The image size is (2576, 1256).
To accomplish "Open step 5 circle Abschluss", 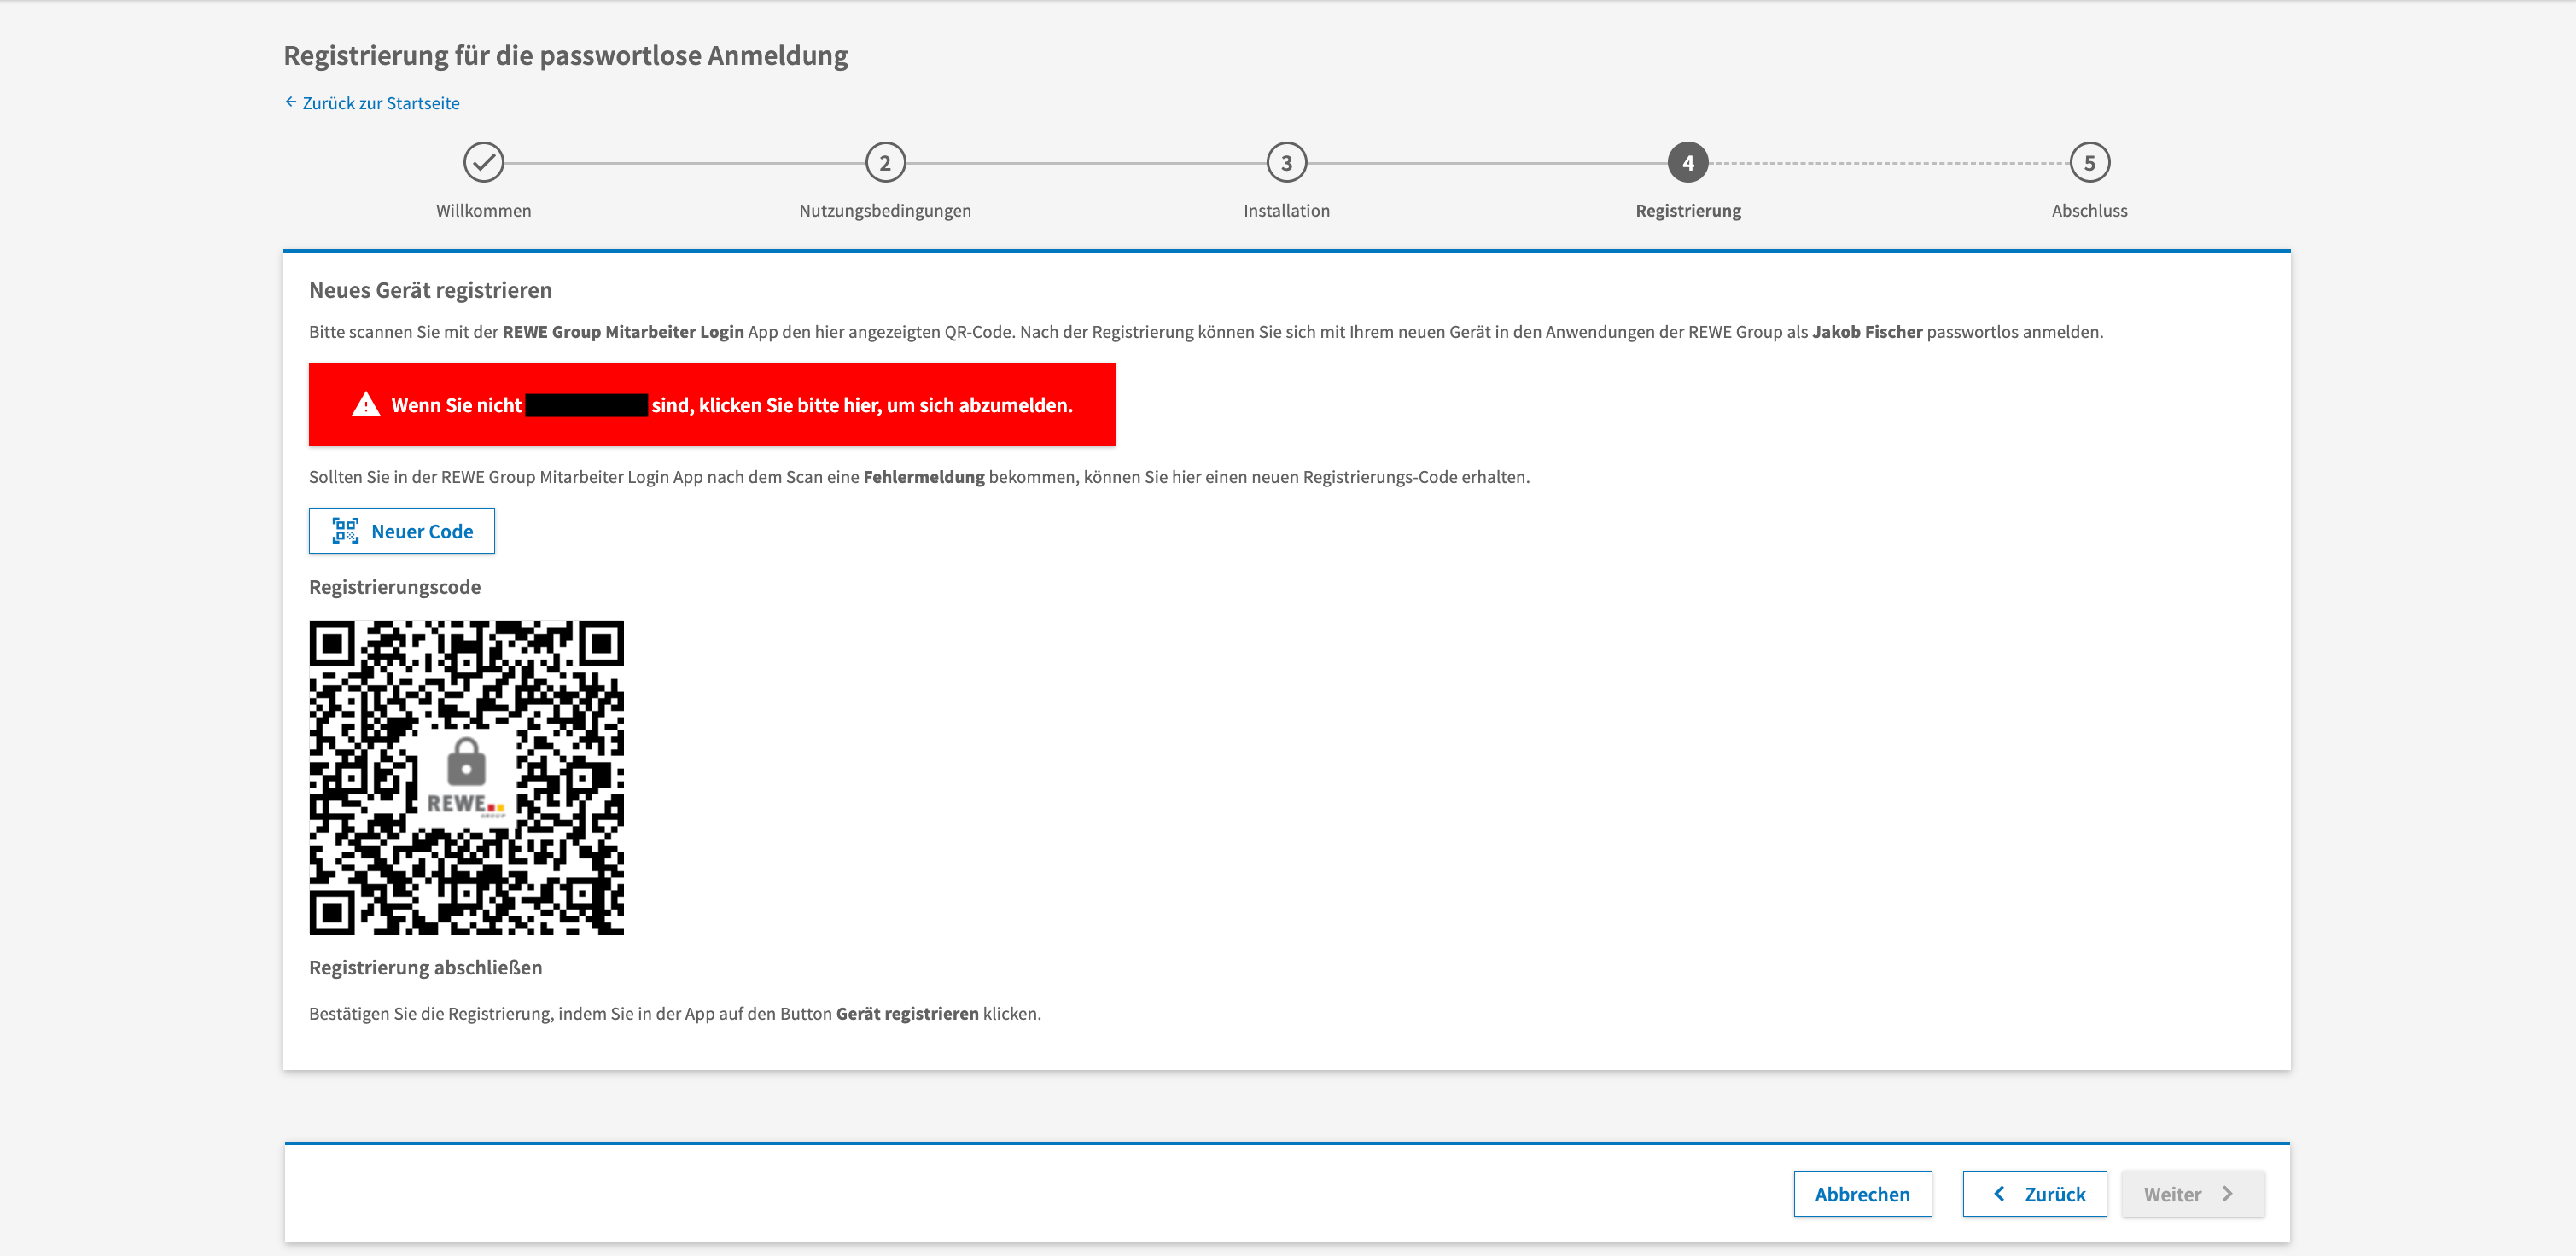I will click(x=2090, y=162).
